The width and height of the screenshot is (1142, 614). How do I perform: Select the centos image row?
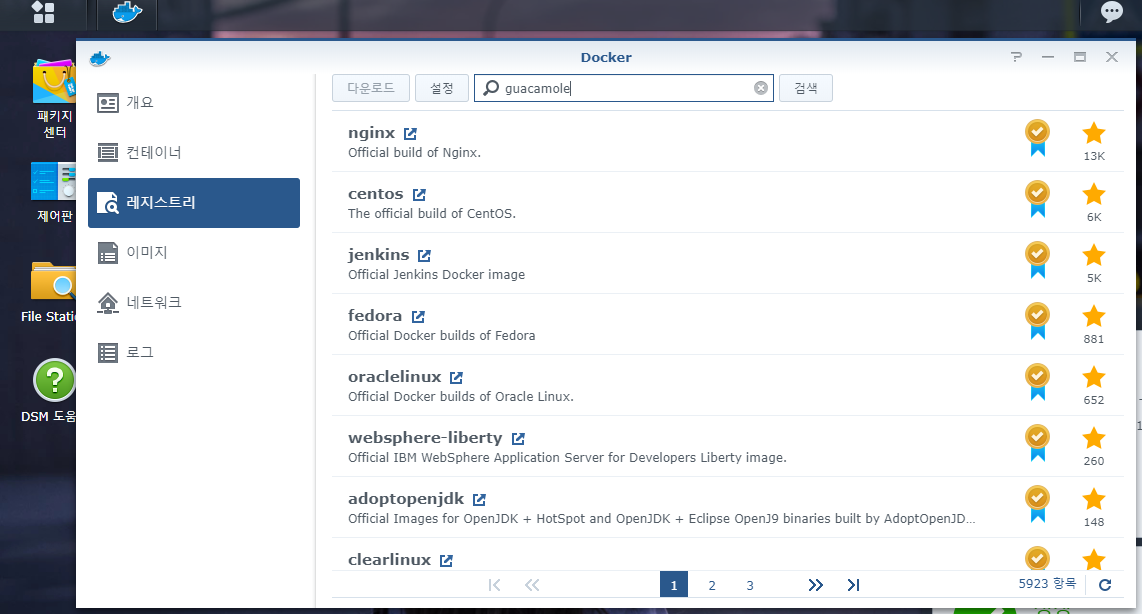[x=728, y=202]
